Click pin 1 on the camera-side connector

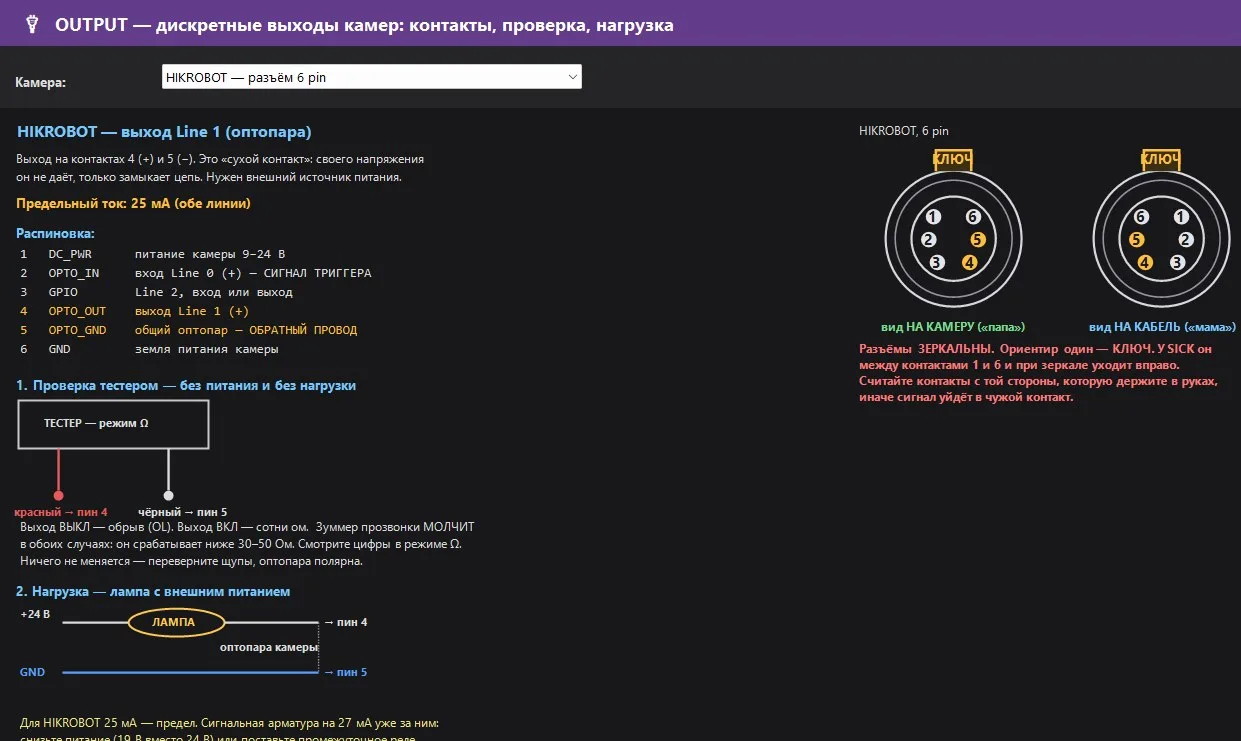coord(933,217)
